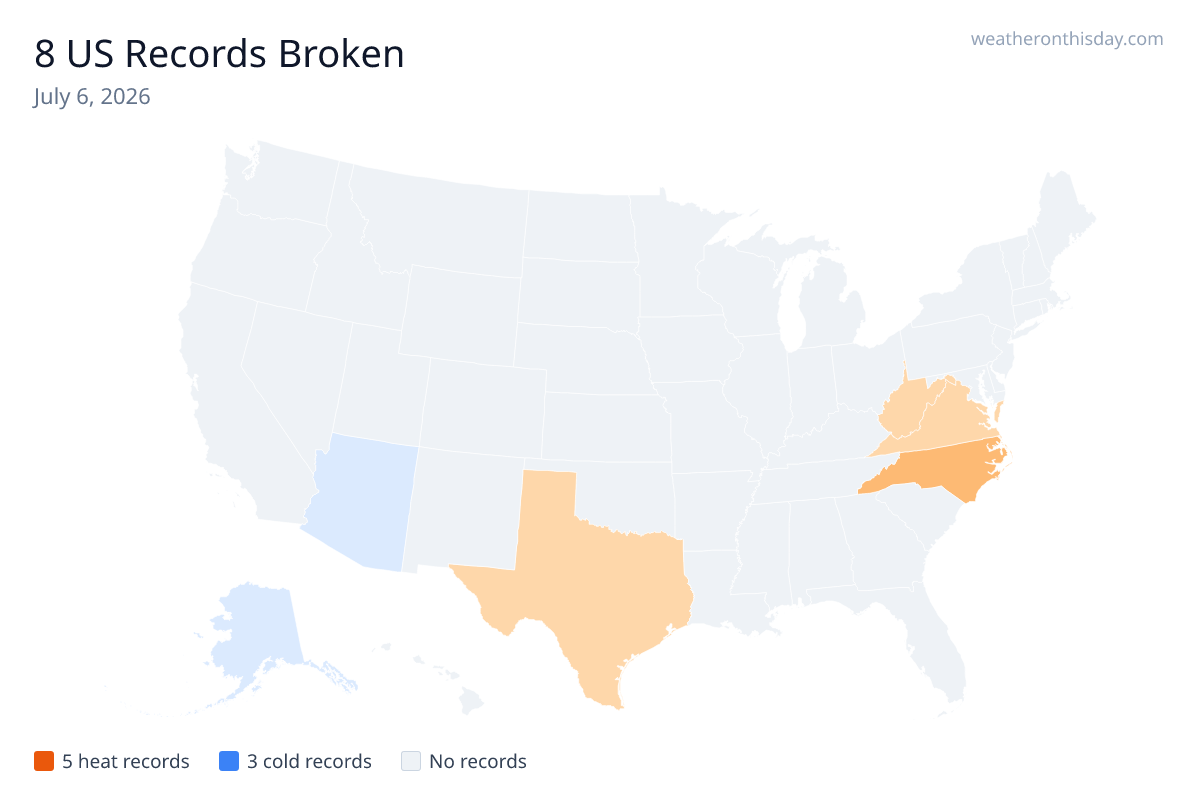Click the July 6, 2026 date text
1200x800 pixels.
click(92, 97)
